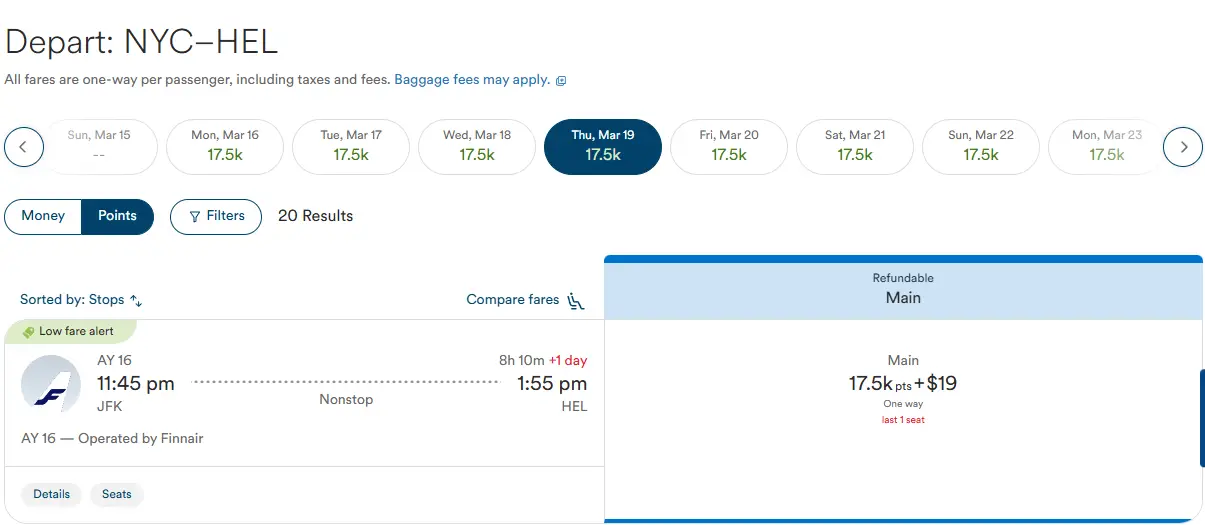1205x525 pixels.
Task: Open the Baggage fees may apply link
Action: [x=472, y=80]
